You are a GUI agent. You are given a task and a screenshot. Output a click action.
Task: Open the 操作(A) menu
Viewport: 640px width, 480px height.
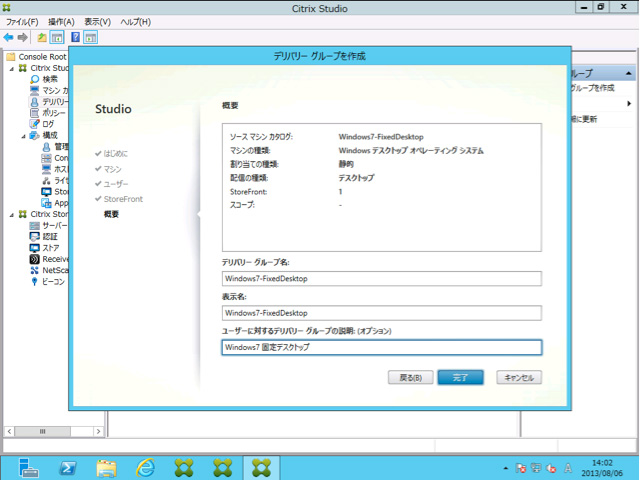pyautogui.click(x=61, y=22)
